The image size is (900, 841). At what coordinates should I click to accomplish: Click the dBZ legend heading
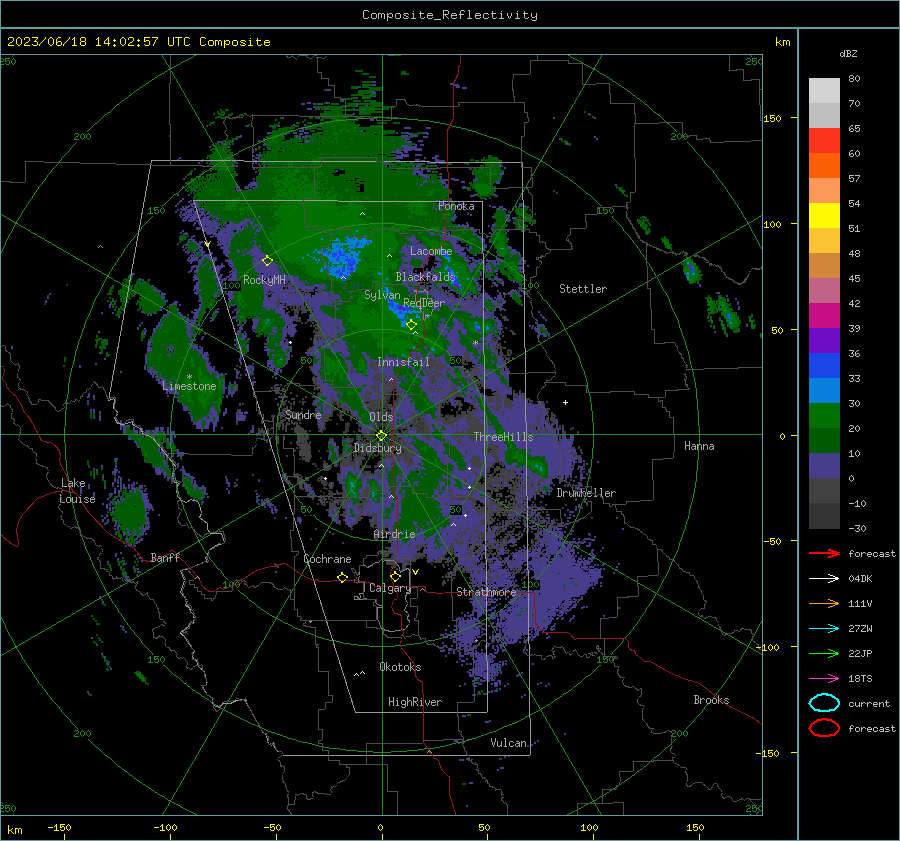848,53
